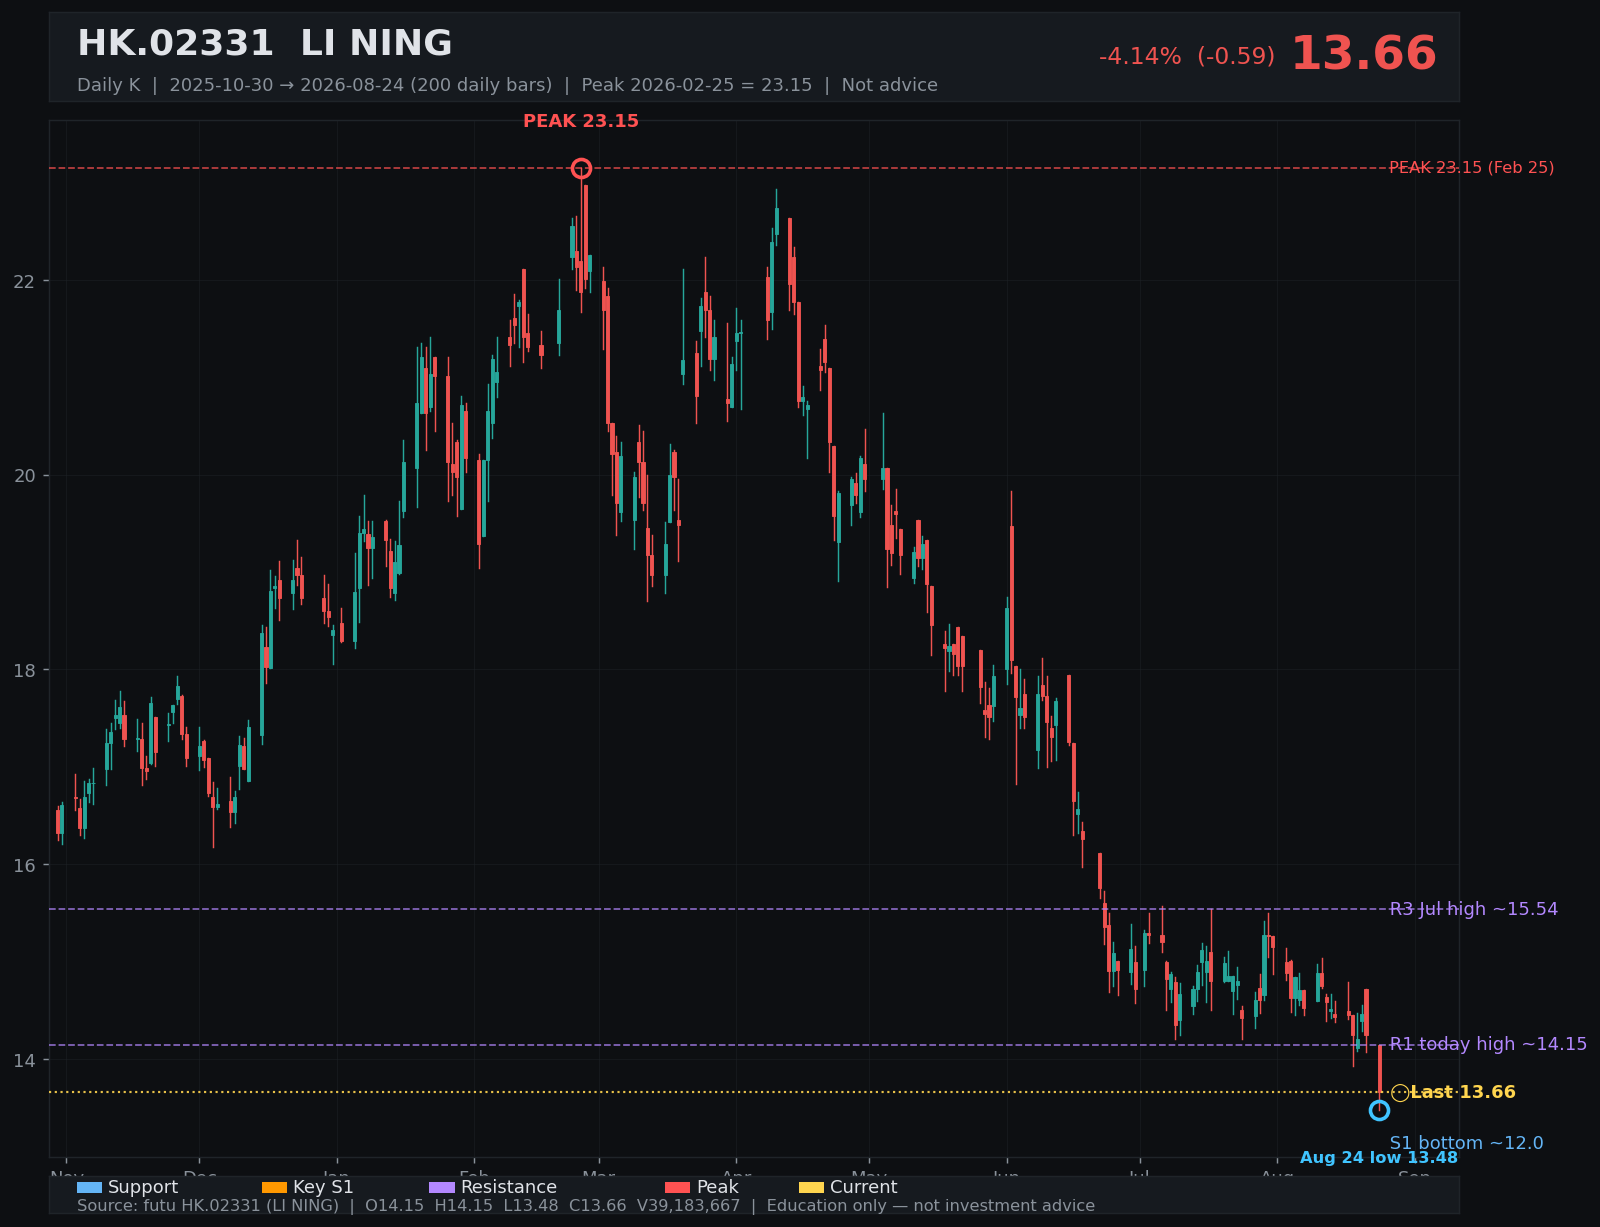The height and width of the screenshot is (1227, 1600).
Task: Click the yellow Current legend swatch
Action: (x=811, y=1187)
